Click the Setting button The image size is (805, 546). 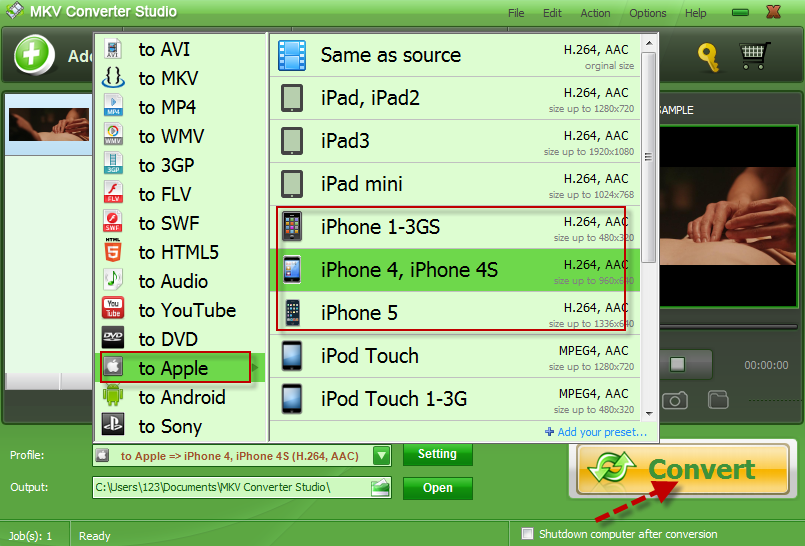pyautogui.click(x=437, y=454)
